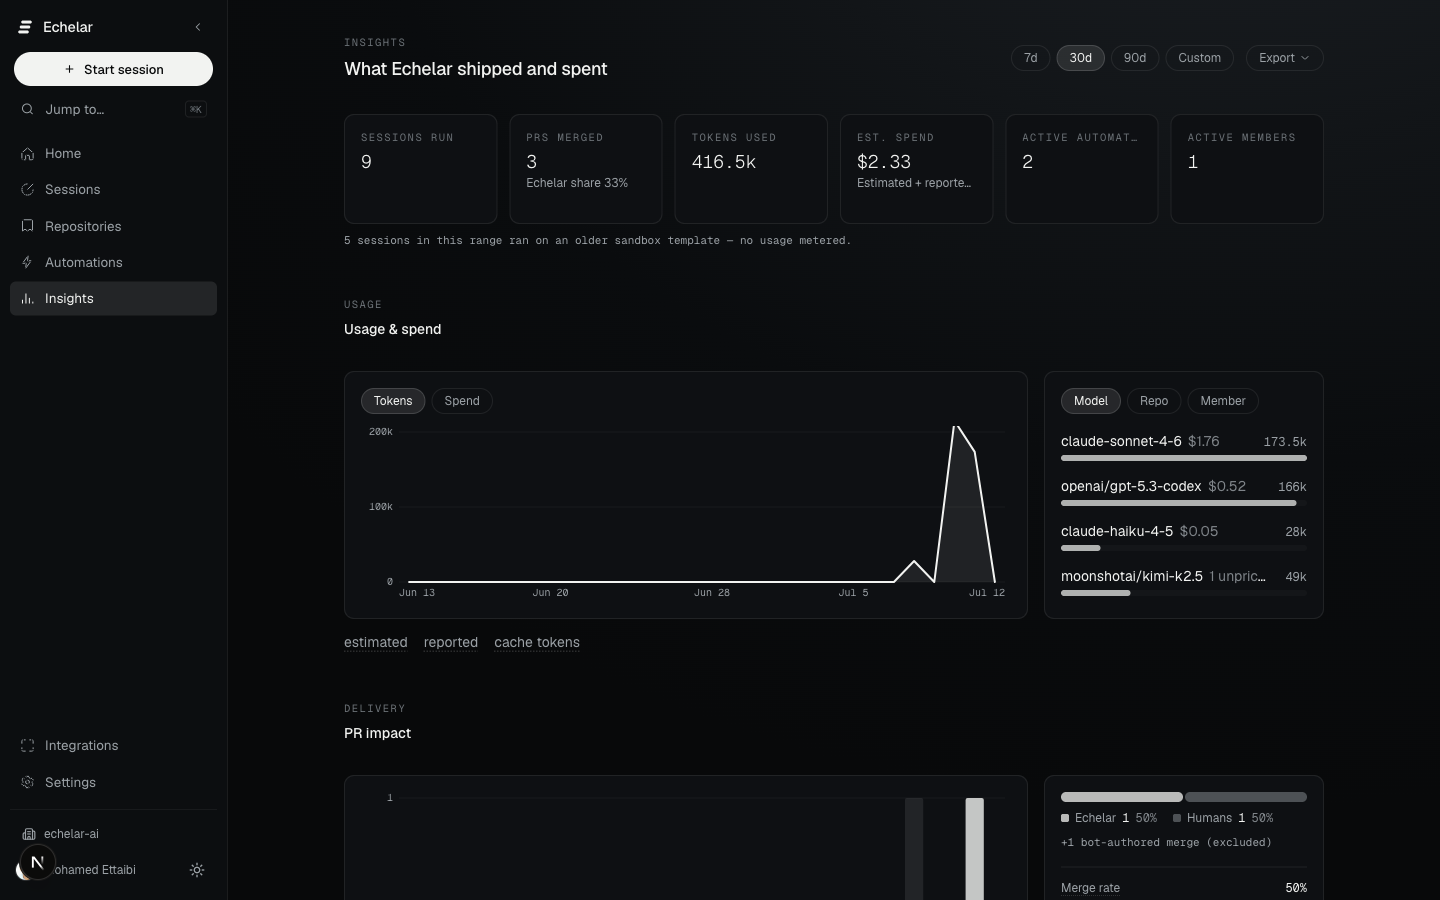Show breakdown by Member
The height and width of the screenshot is (900, 1440).
point(1223,401)
